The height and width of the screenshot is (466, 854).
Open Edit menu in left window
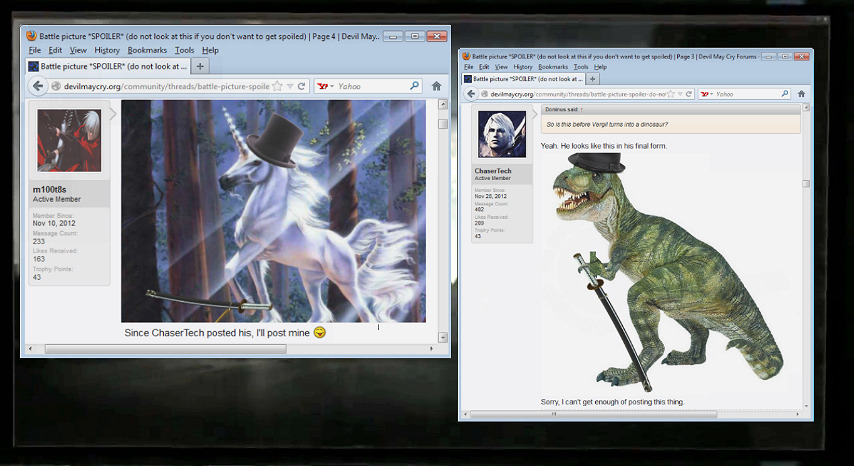click(x=55, y=50)
